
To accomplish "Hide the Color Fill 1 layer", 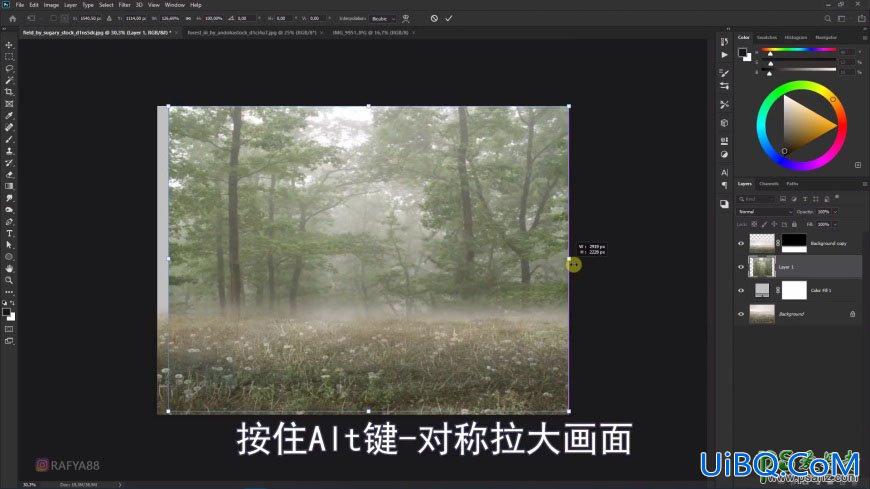I will (741, 290).
